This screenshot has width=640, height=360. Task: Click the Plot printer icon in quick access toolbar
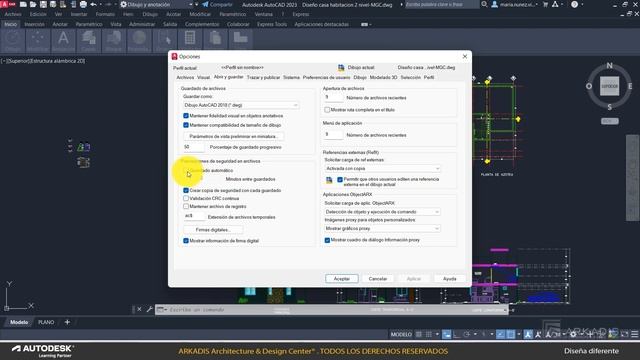pyautogui.click(x=83, y=4)
